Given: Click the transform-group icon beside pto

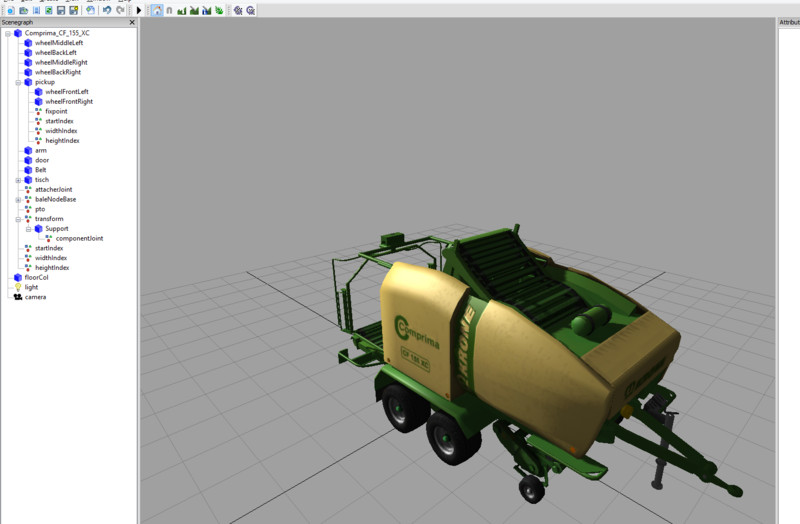Looking at the screenshot, I should coord(28,209).
